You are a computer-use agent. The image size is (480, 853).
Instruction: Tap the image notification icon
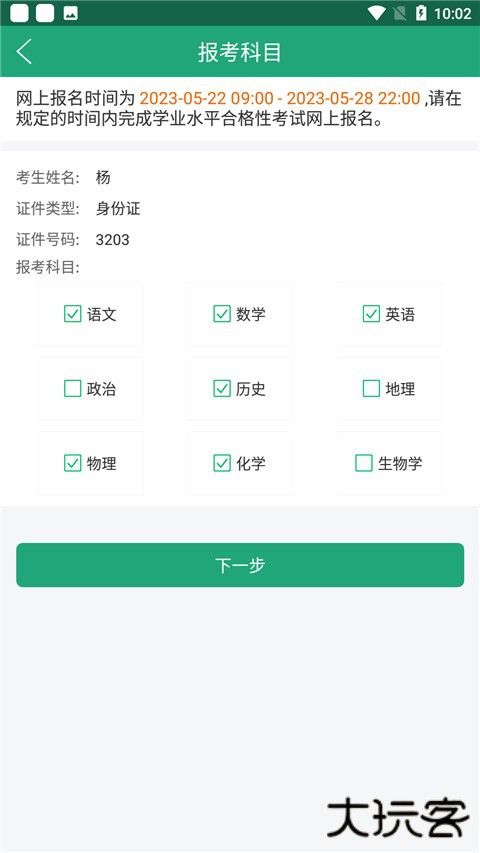click(70, 14)
